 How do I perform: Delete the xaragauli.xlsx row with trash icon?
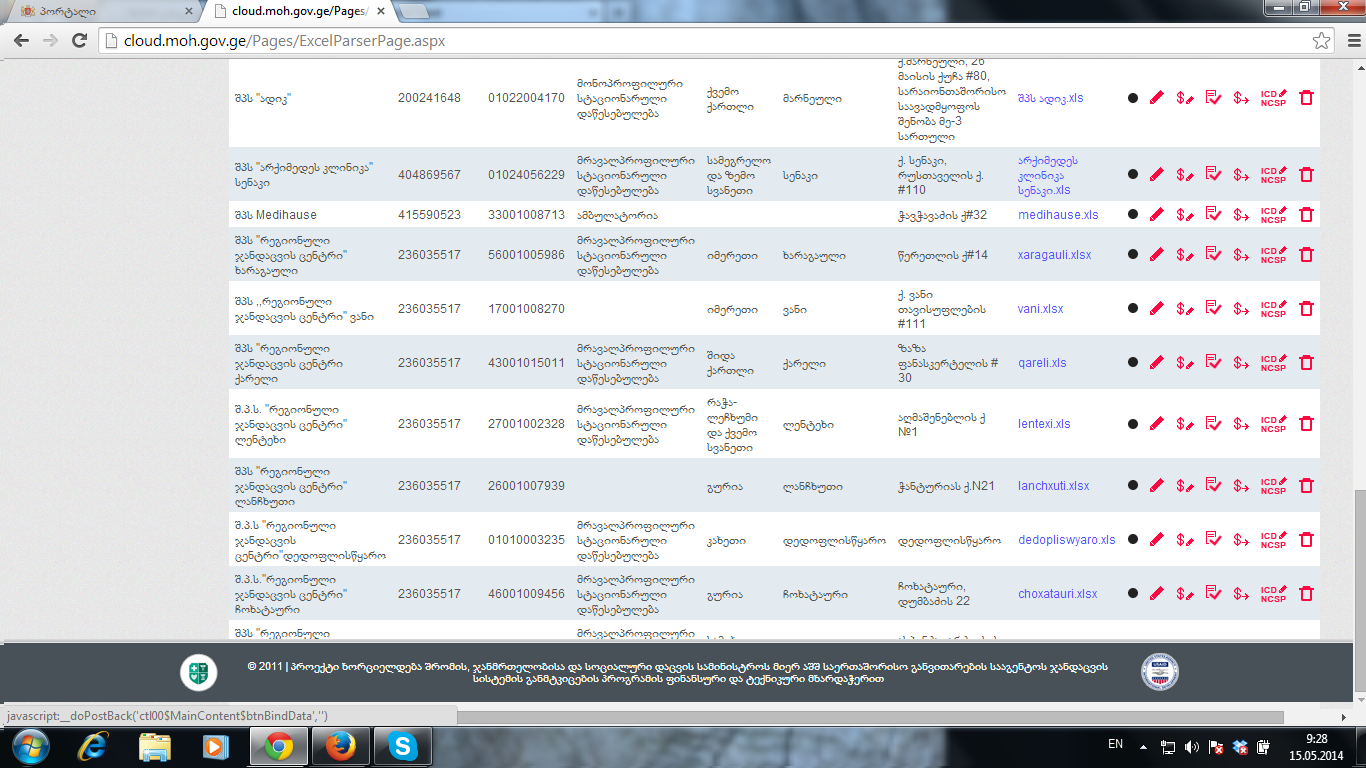click(1306, 255)
